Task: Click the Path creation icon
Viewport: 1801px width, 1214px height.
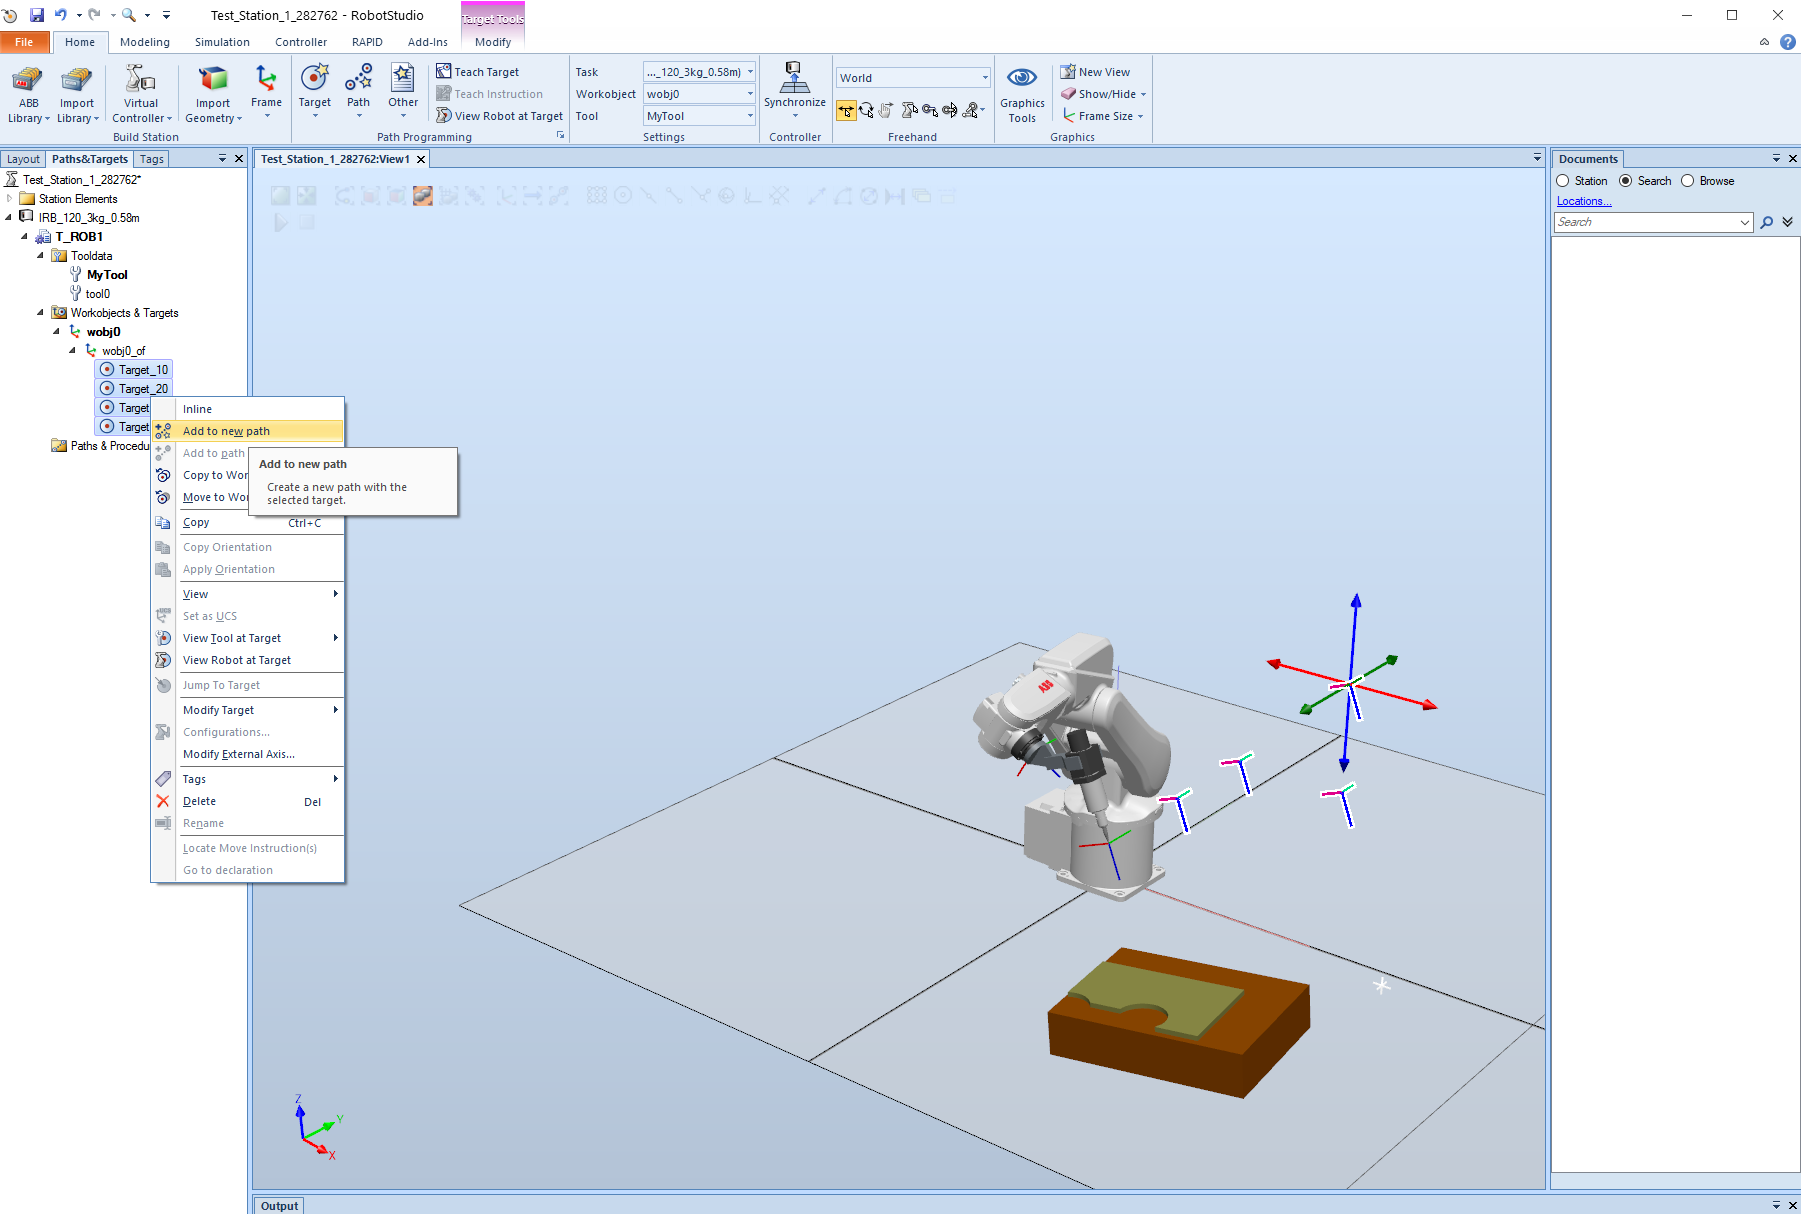Action: tap(358, 80)
